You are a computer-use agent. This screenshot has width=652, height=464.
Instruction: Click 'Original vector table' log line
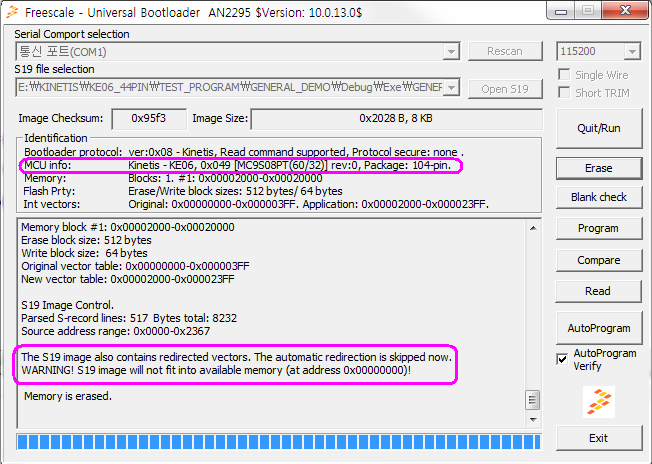(x=135, y=266)
